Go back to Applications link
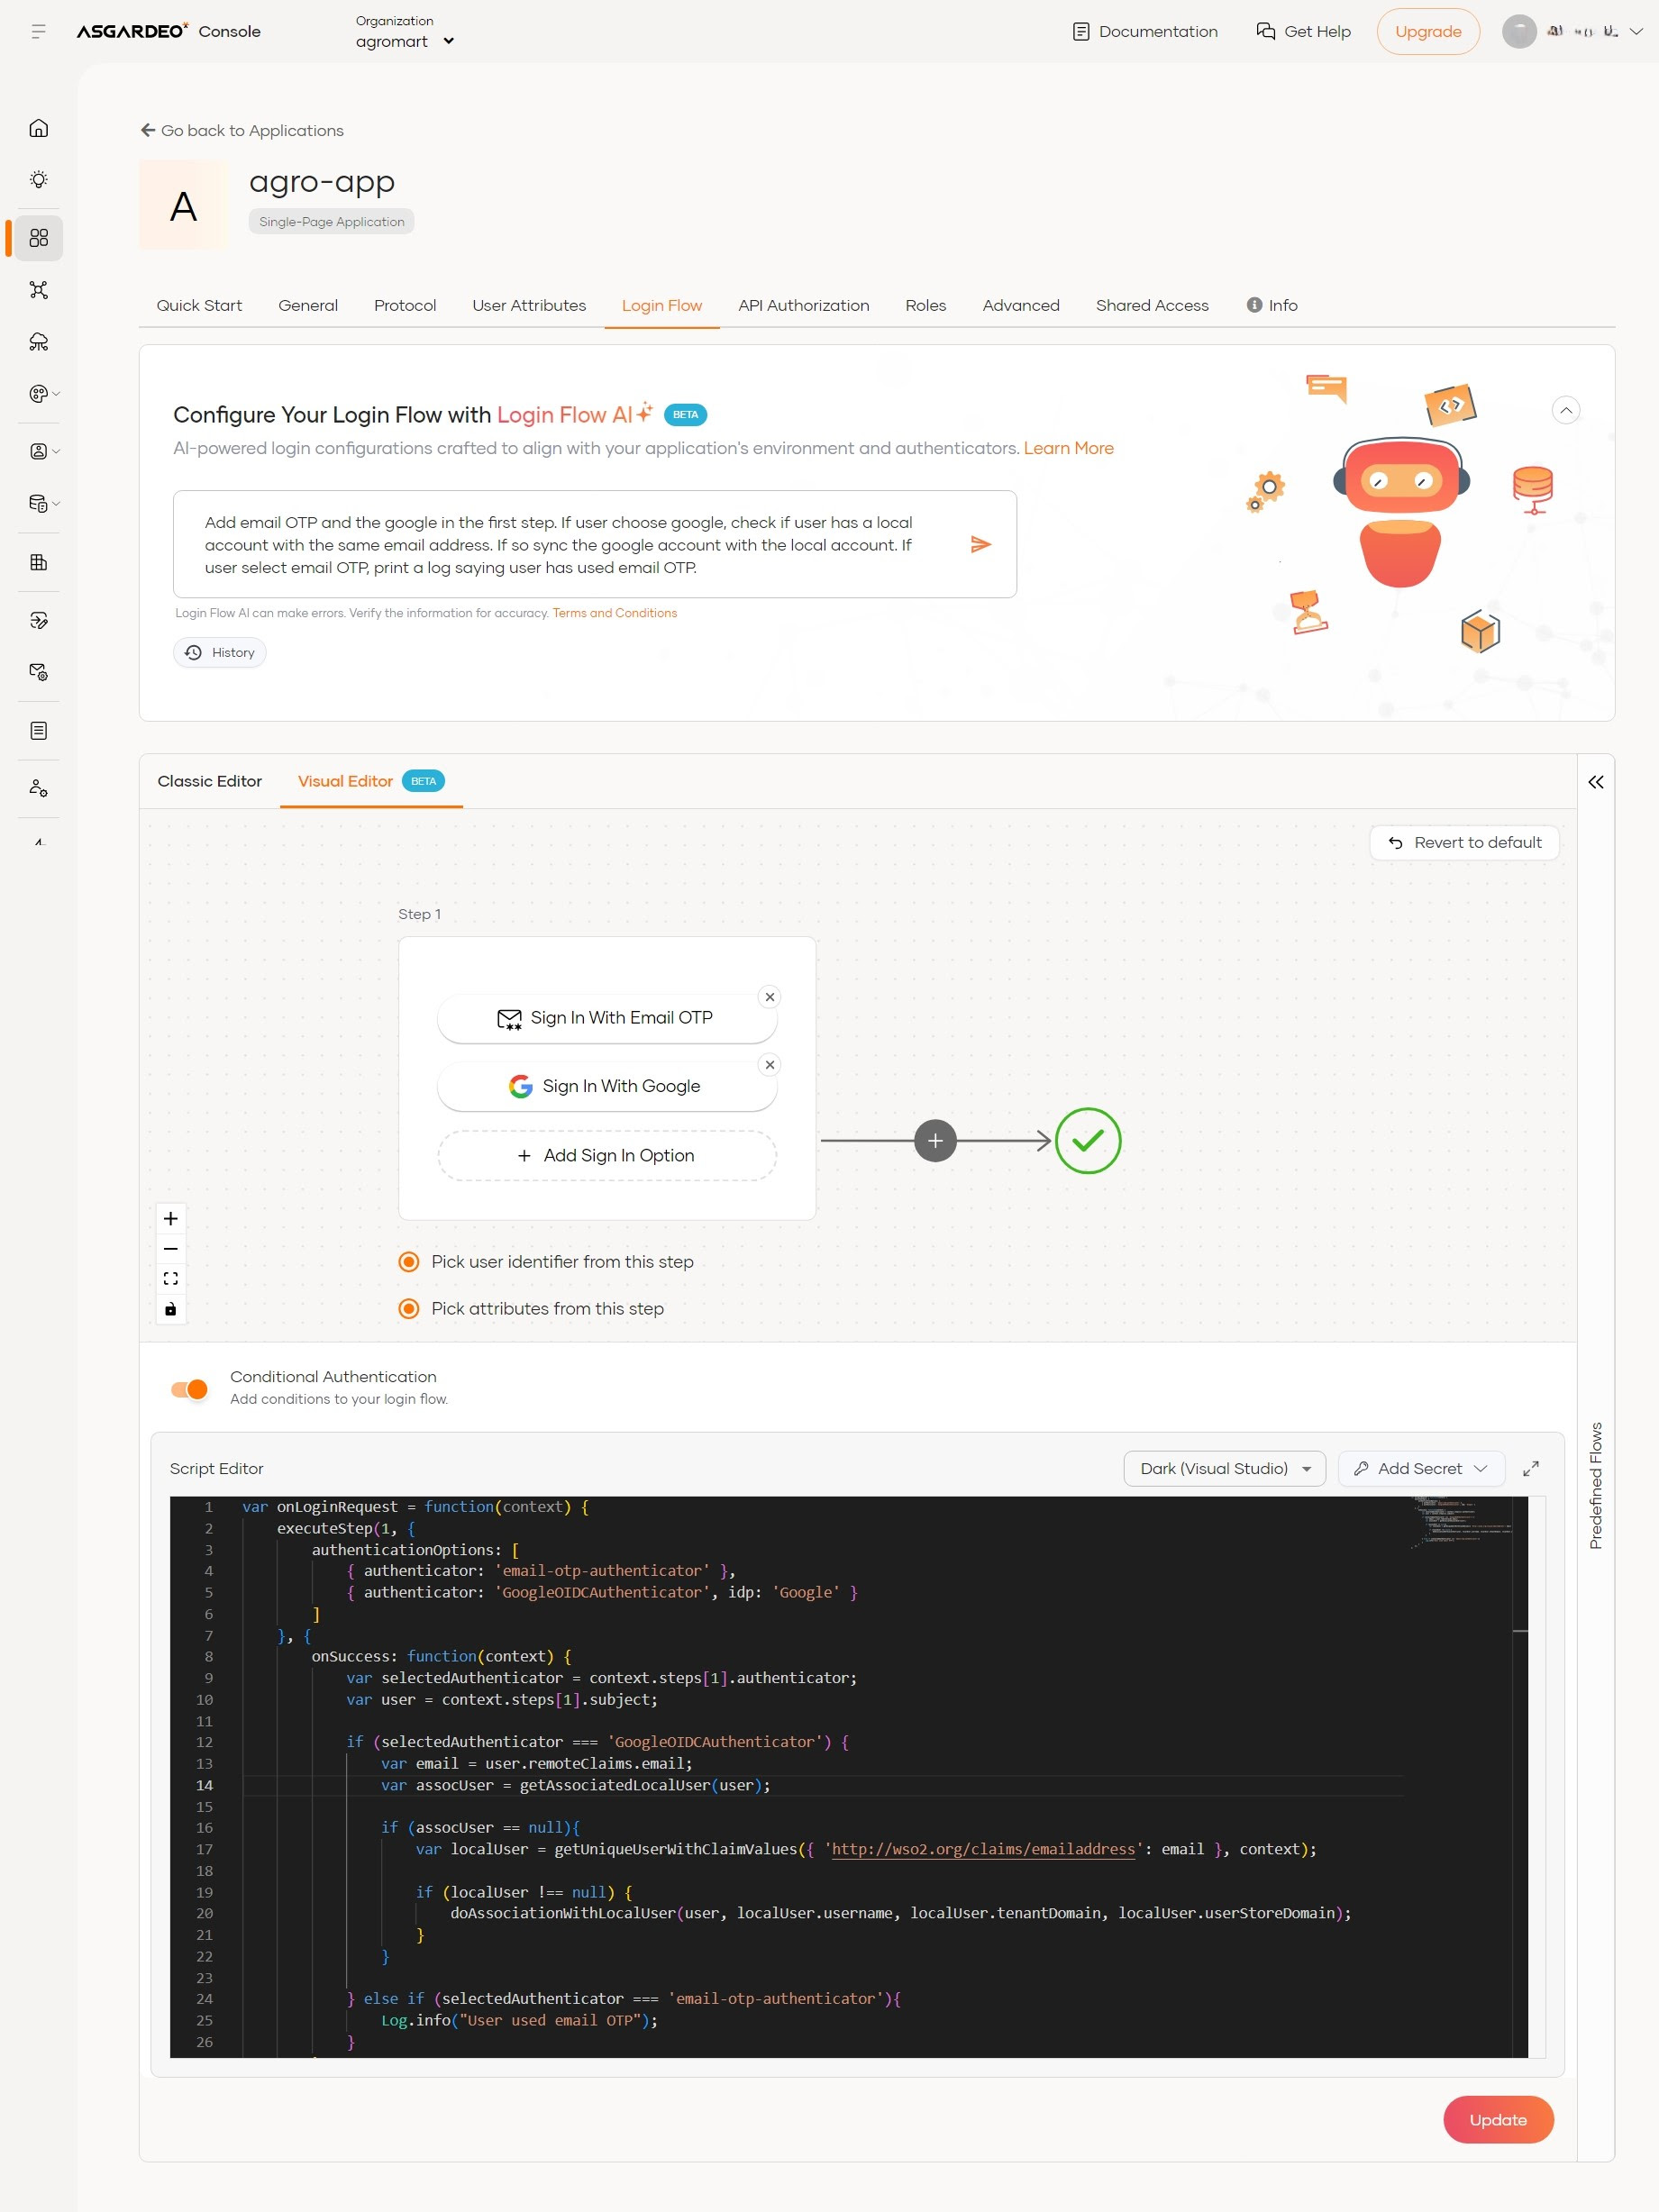Image resolution: width=1659 pixels, height=2212 pixels. [x=242, y=131]
